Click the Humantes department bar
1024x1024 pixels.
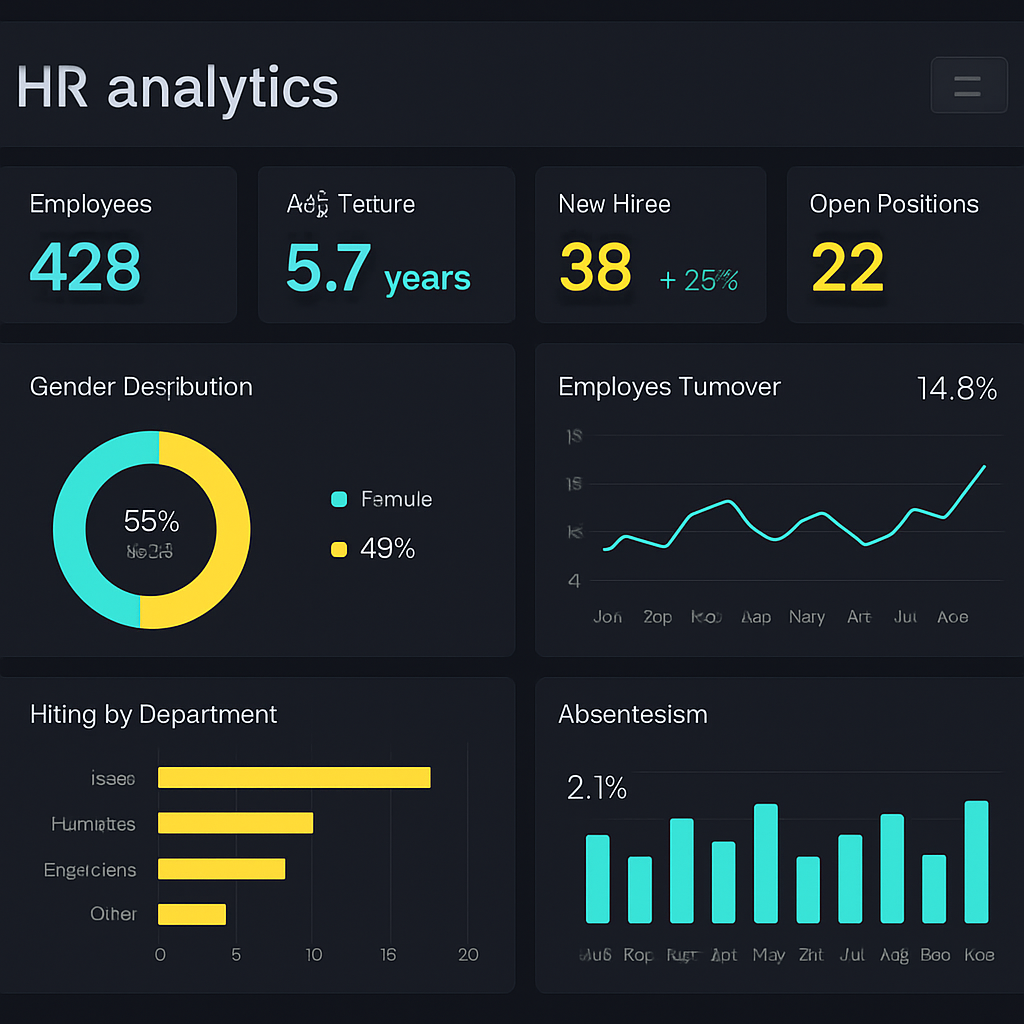coord(235,823)
